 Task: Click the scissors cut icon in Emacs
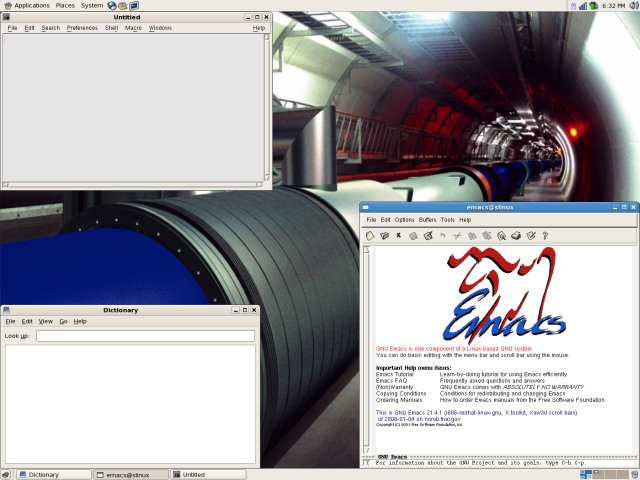click(457, 235)
